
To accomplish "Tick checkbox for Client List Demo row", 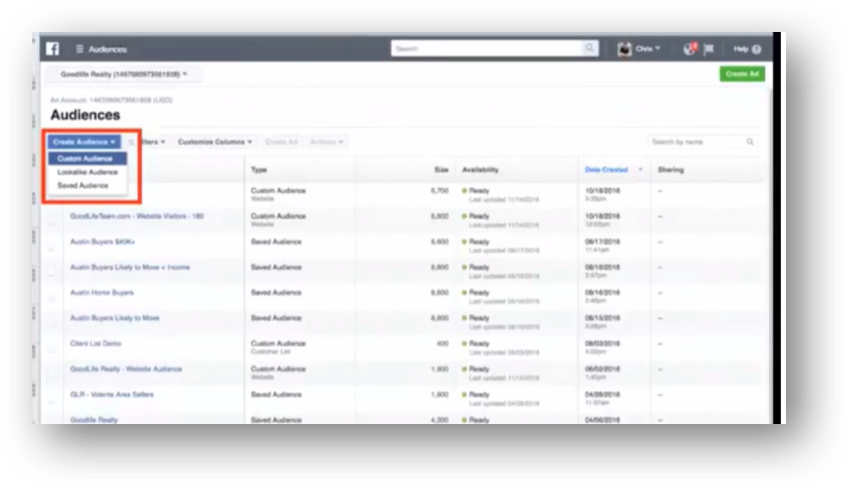I will tap(52, 348).
